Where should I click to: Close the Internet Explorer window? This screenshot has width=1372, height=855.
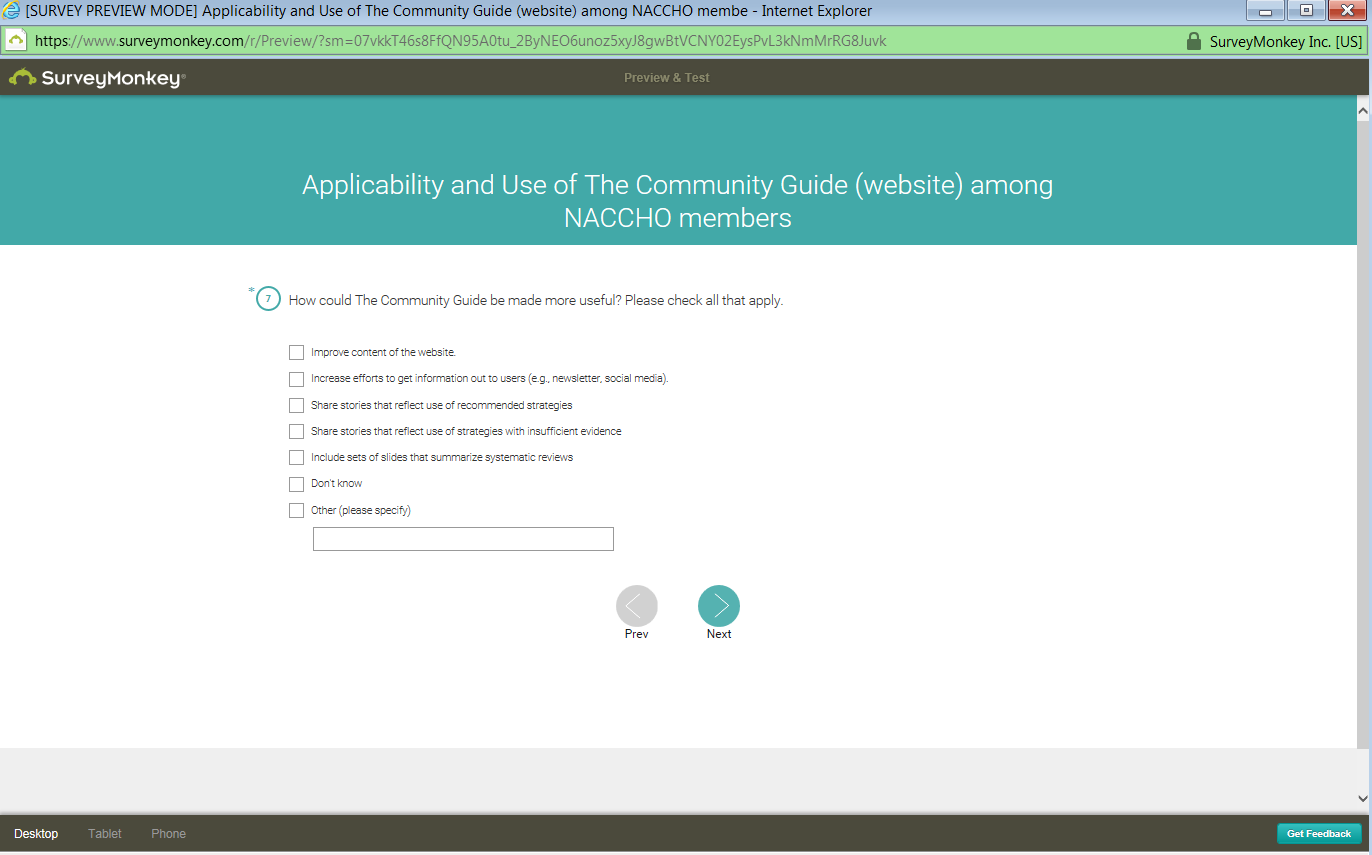1348,11
